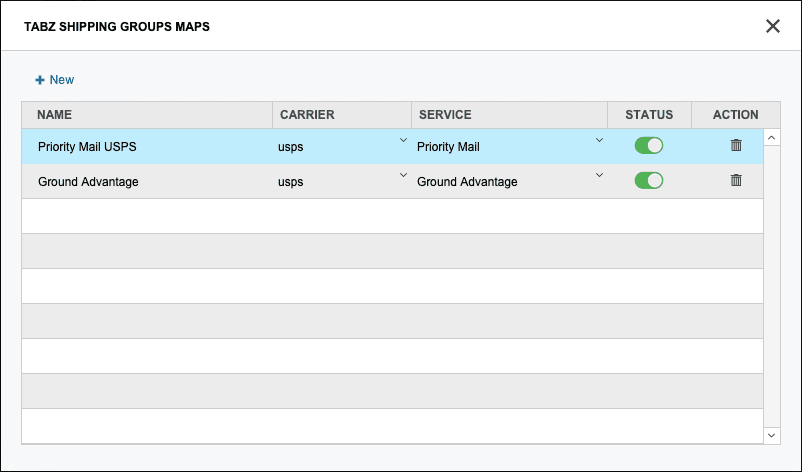
Task: Expand carrier dropdown for Ground Advantage
Action: click(x=403, y=176)
